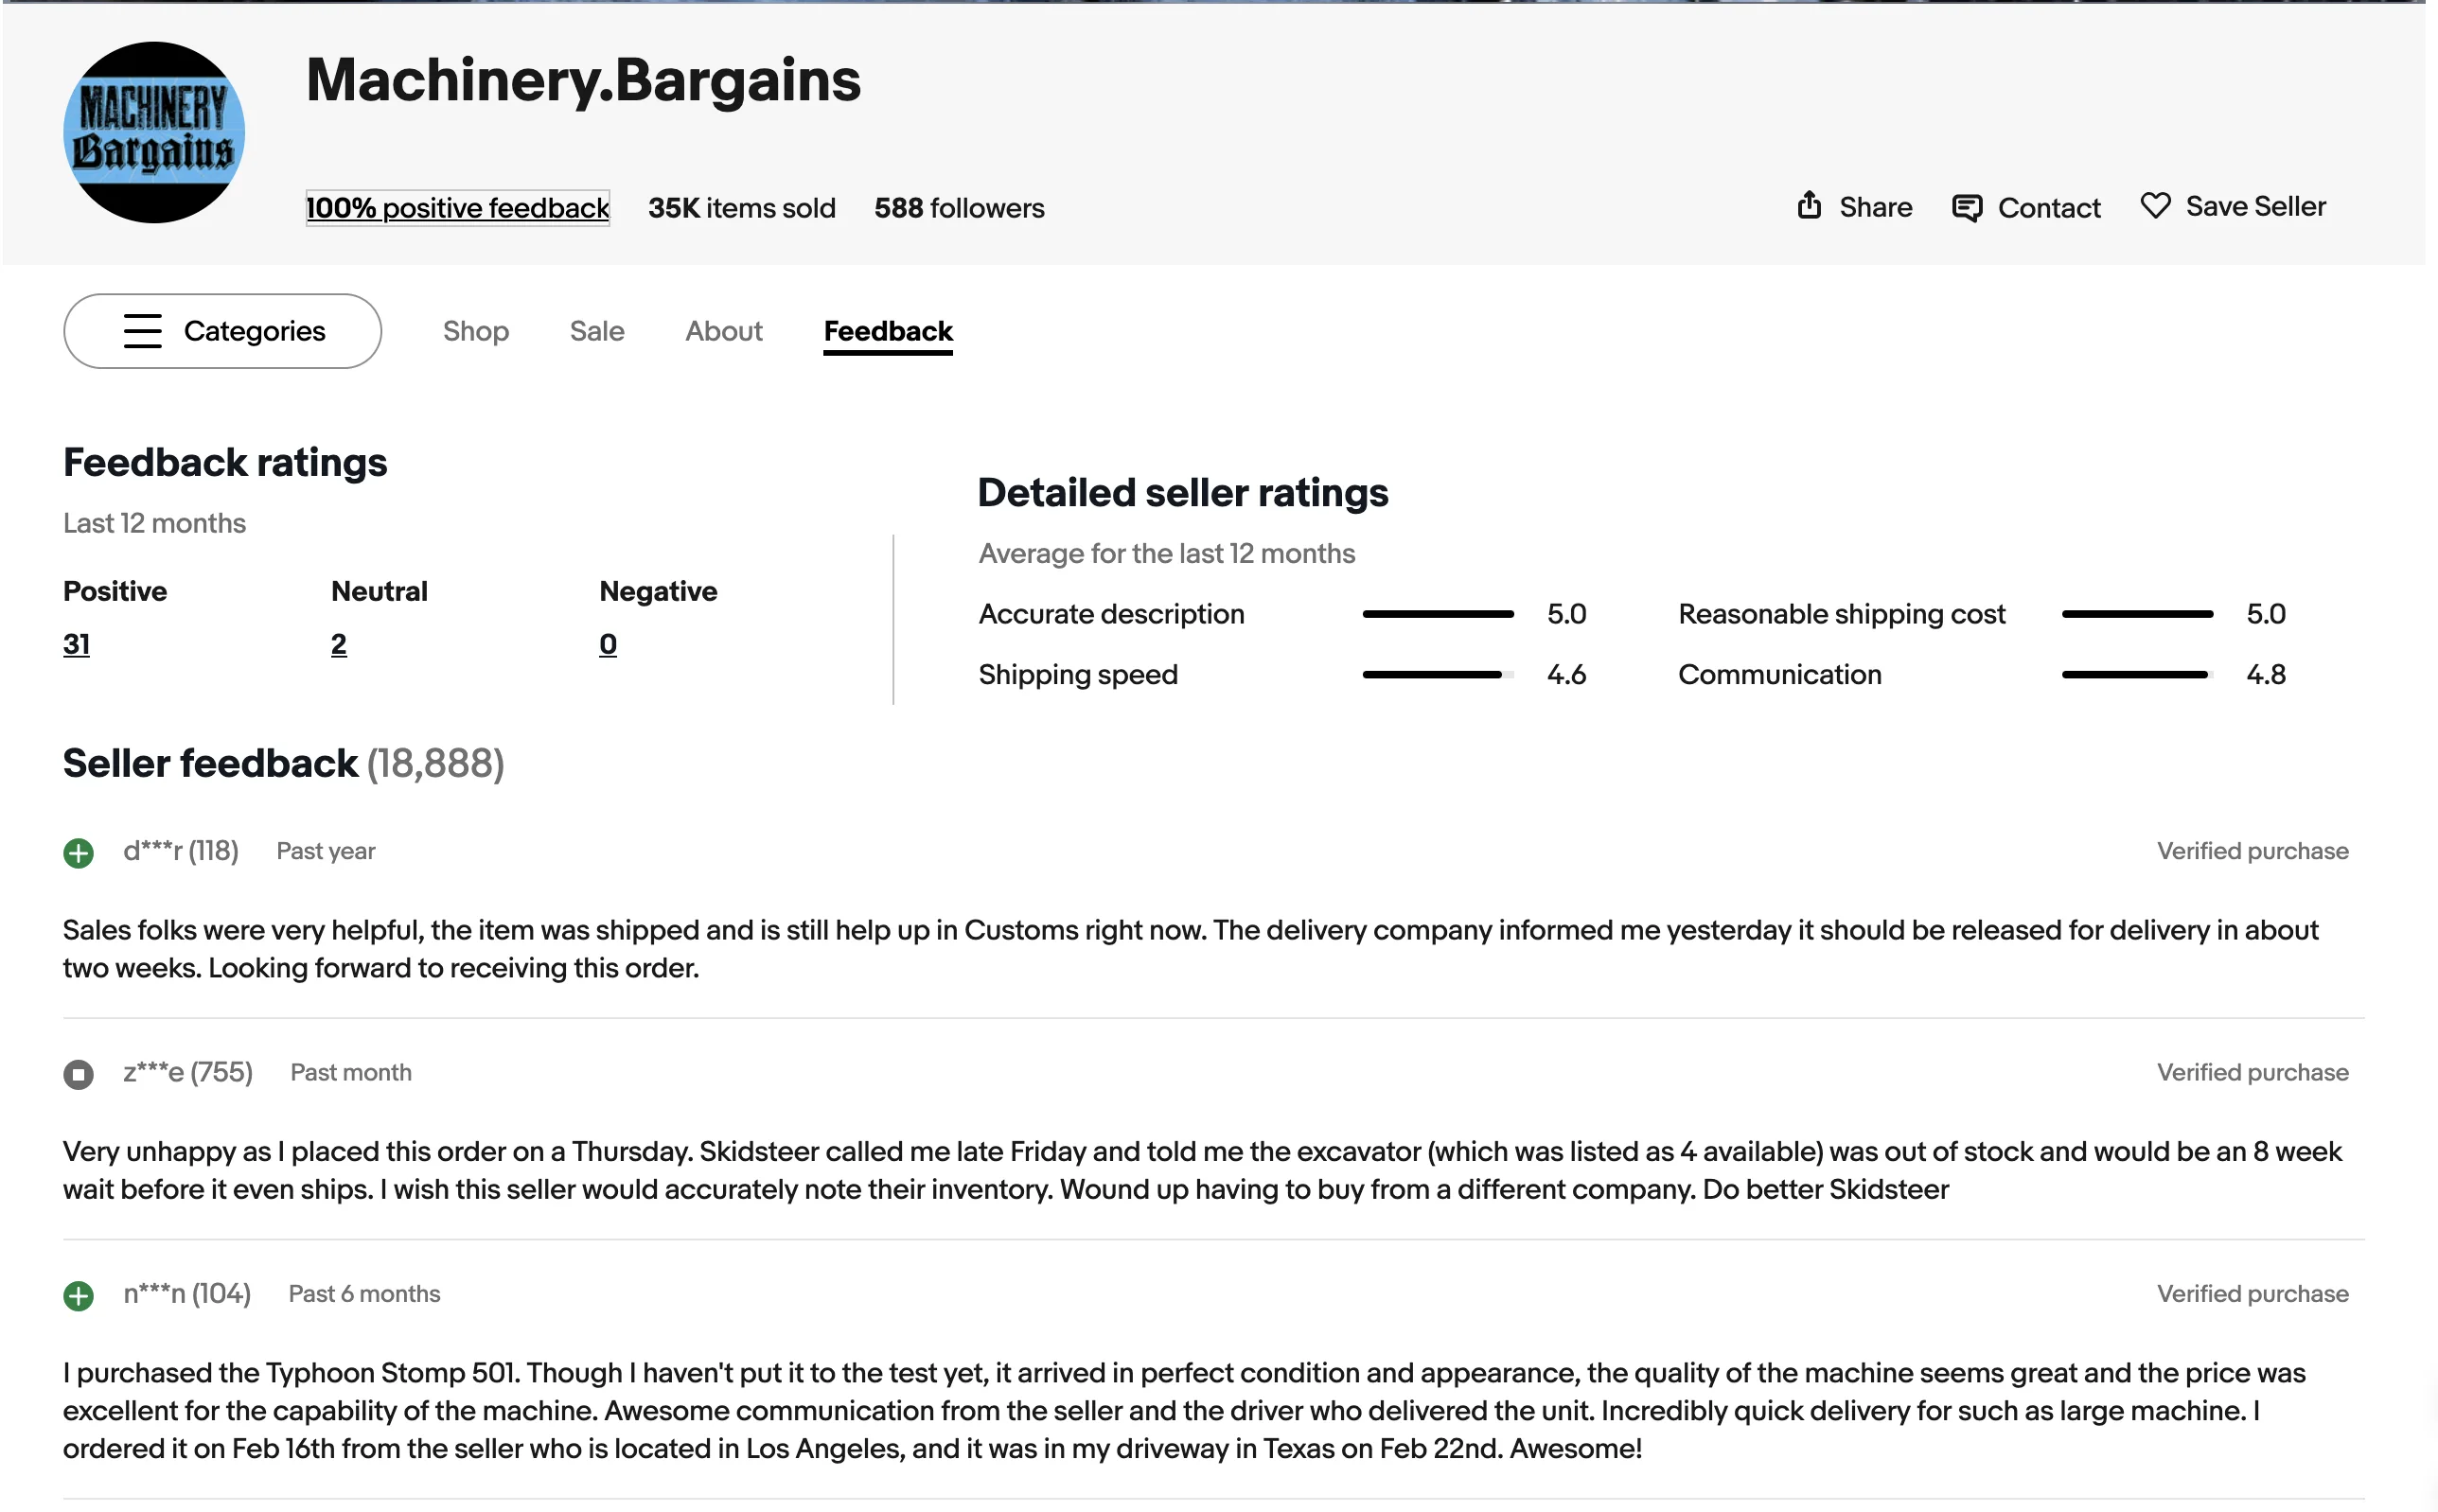Switch to the Shop tab
This screenshot has height=1512, width=2438.
(475, 331)
